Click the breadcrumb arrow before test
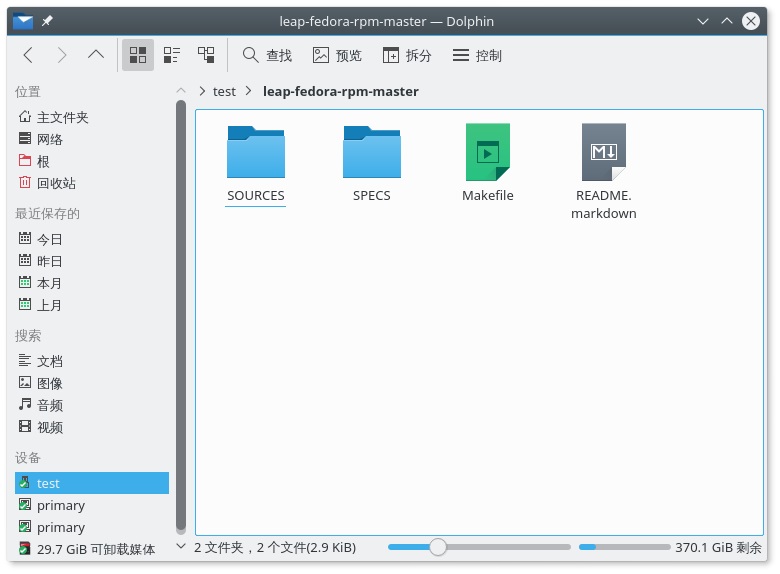 pyautogui.click(x=202, y=91)
